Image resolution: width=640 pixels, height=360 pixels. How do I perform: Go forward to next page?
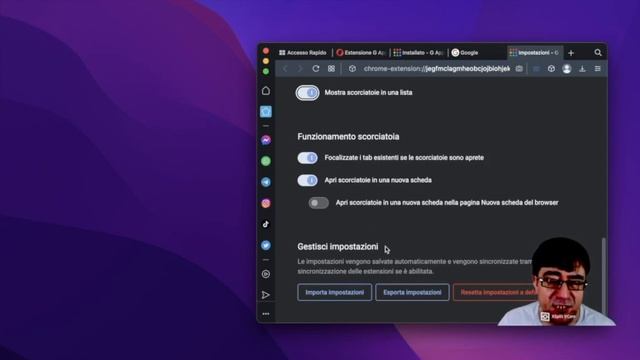[x=300, y=69]
